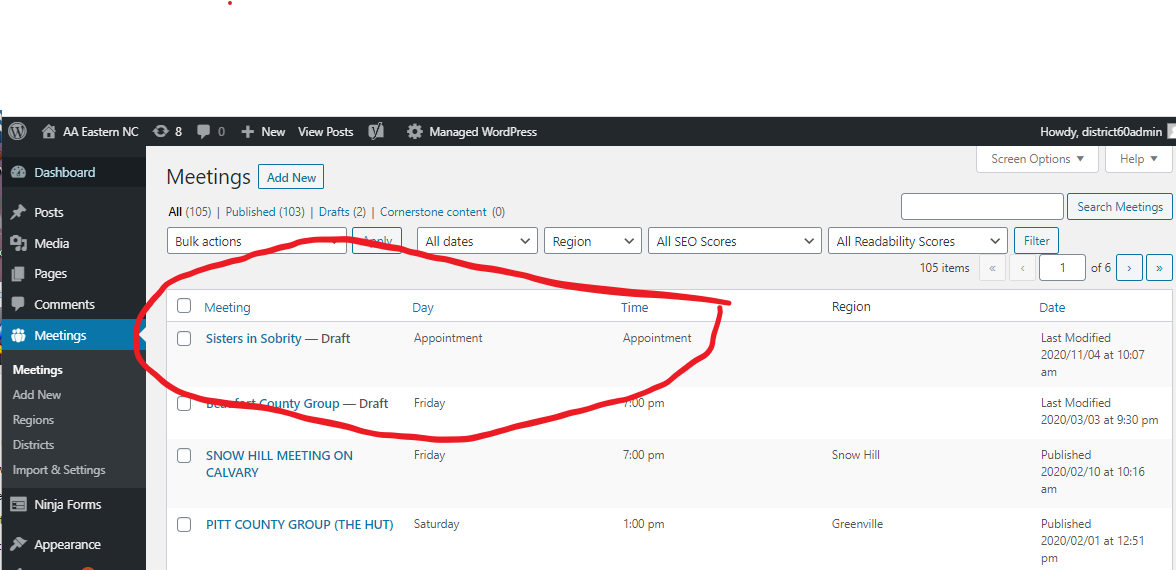This screenshot has width=1176, height=570.
Task: Click the Pages icon in sidebar
Action: (19, 274)
